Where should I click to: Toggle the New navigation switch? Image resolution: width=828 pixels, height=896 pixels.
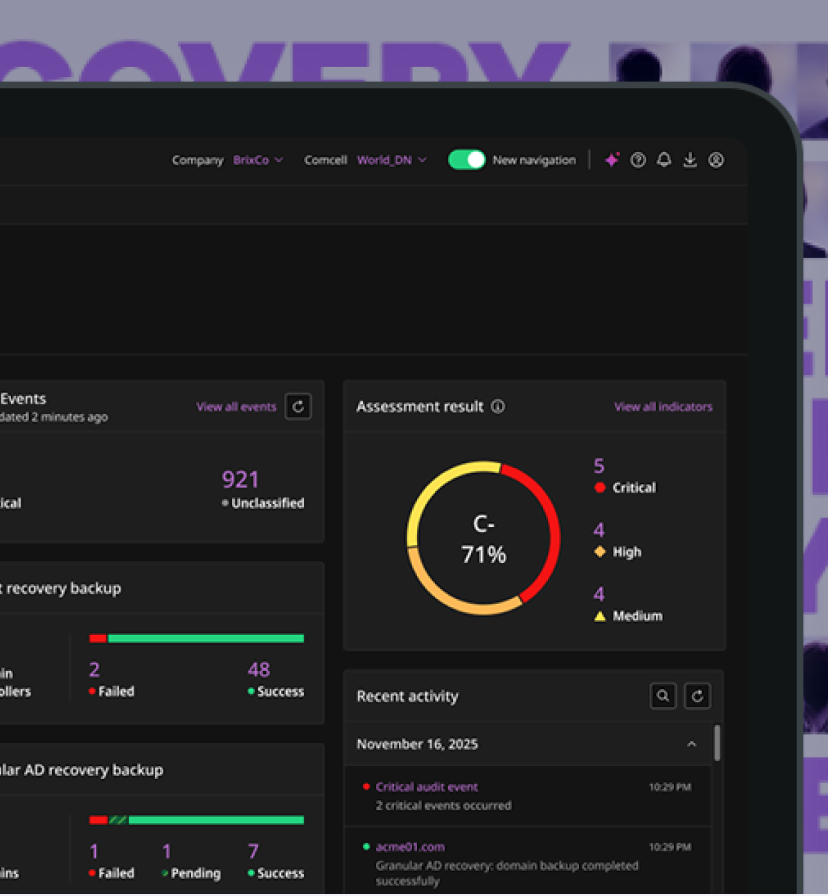[x=466, y=160]
